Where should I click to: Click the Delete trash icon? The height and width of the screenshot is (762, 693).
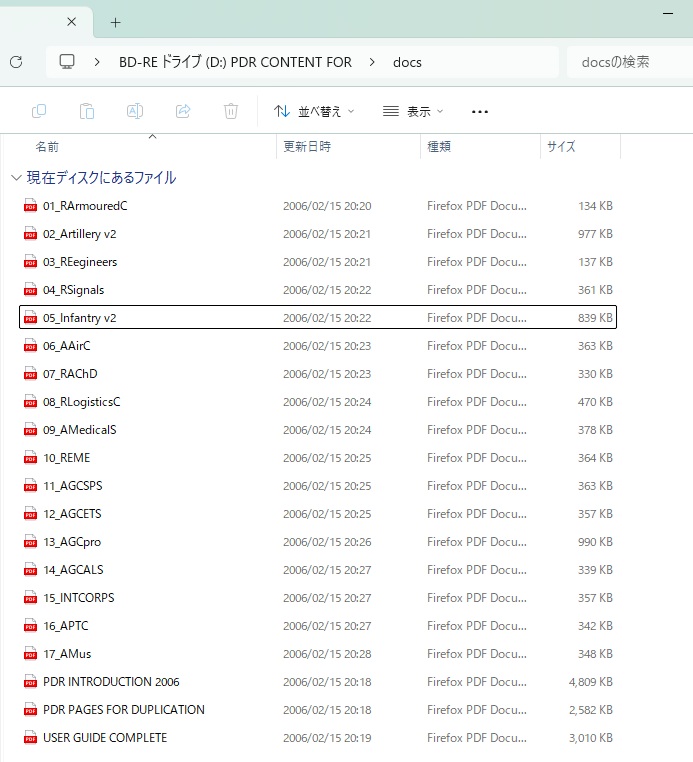pos(231,111)
